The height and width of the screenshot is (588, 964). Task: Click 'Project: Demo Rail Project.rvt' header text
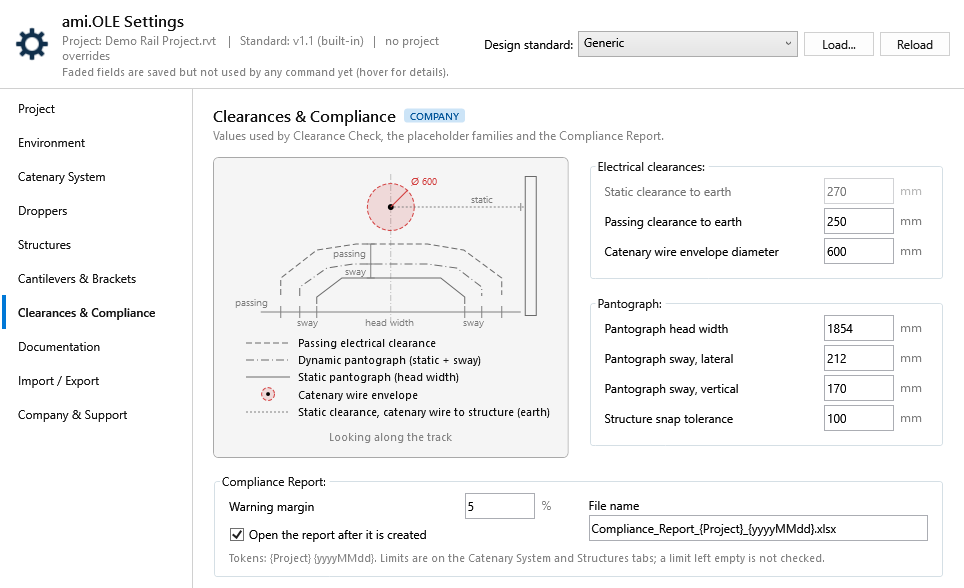click(x=139, y=41)
